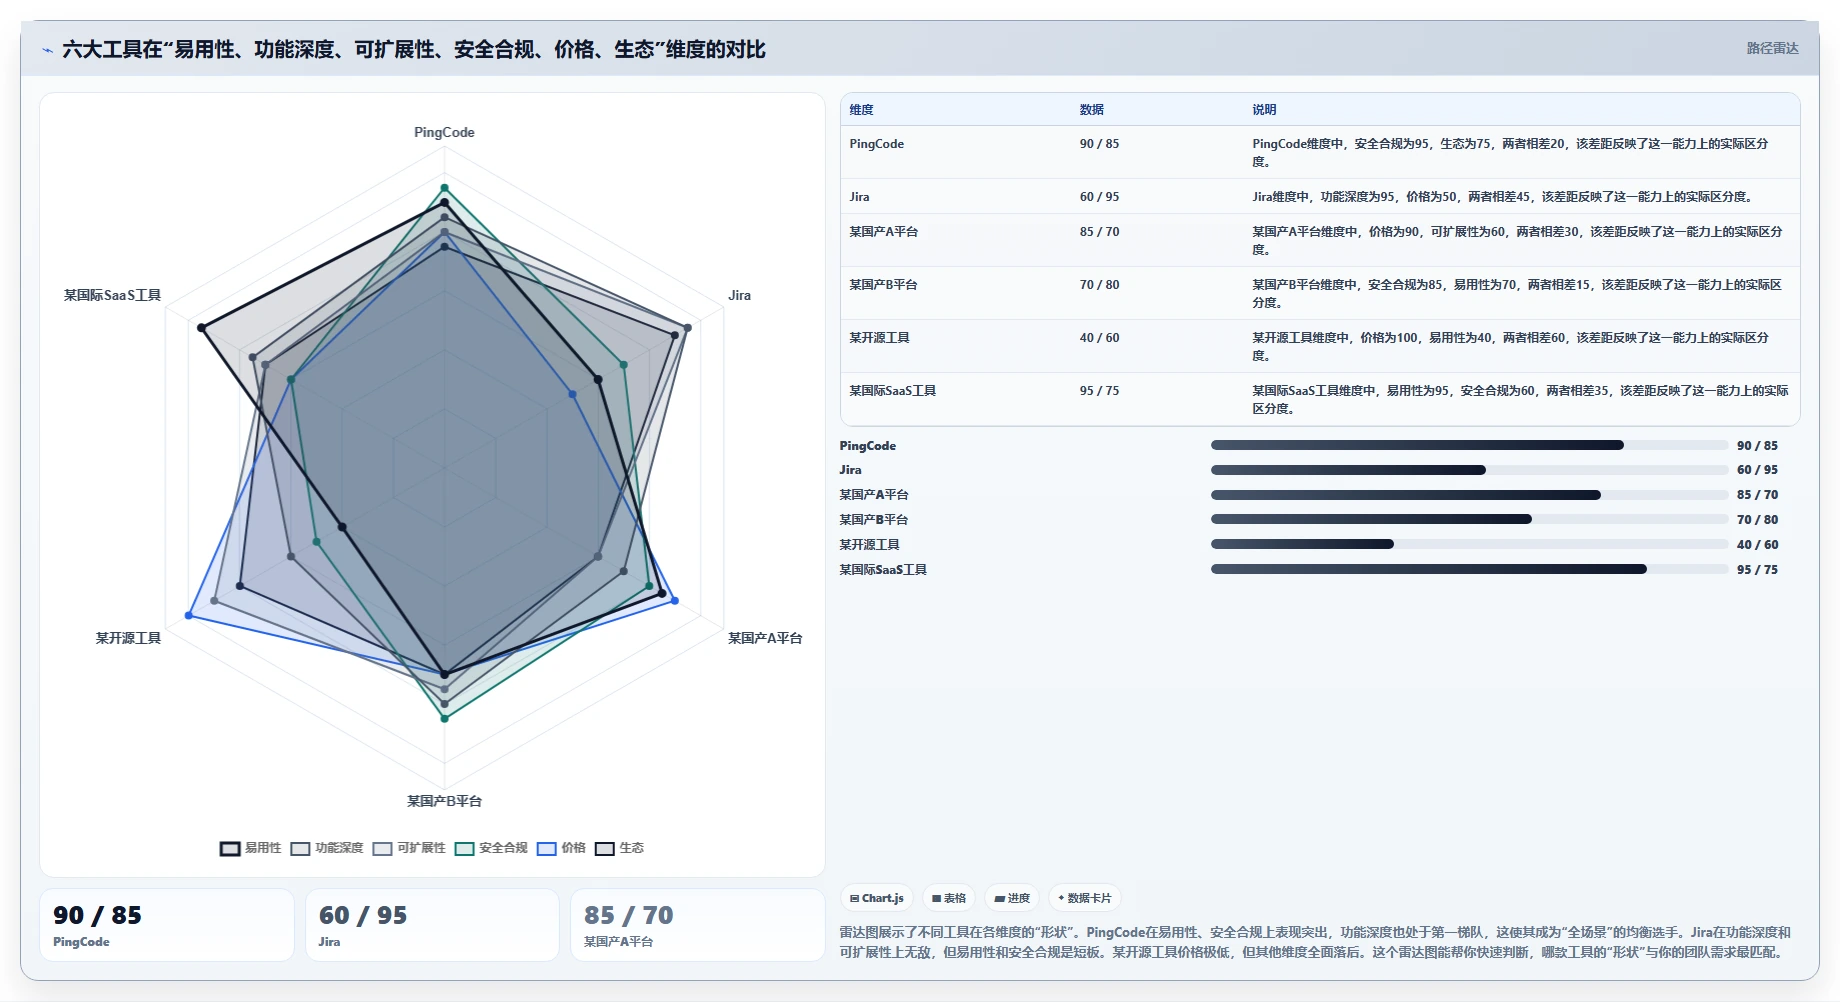This screenshot has height=1002, width=1840.
Task: Click the 某国际SaaS工具 table description text
Action: click(1520, 399)
